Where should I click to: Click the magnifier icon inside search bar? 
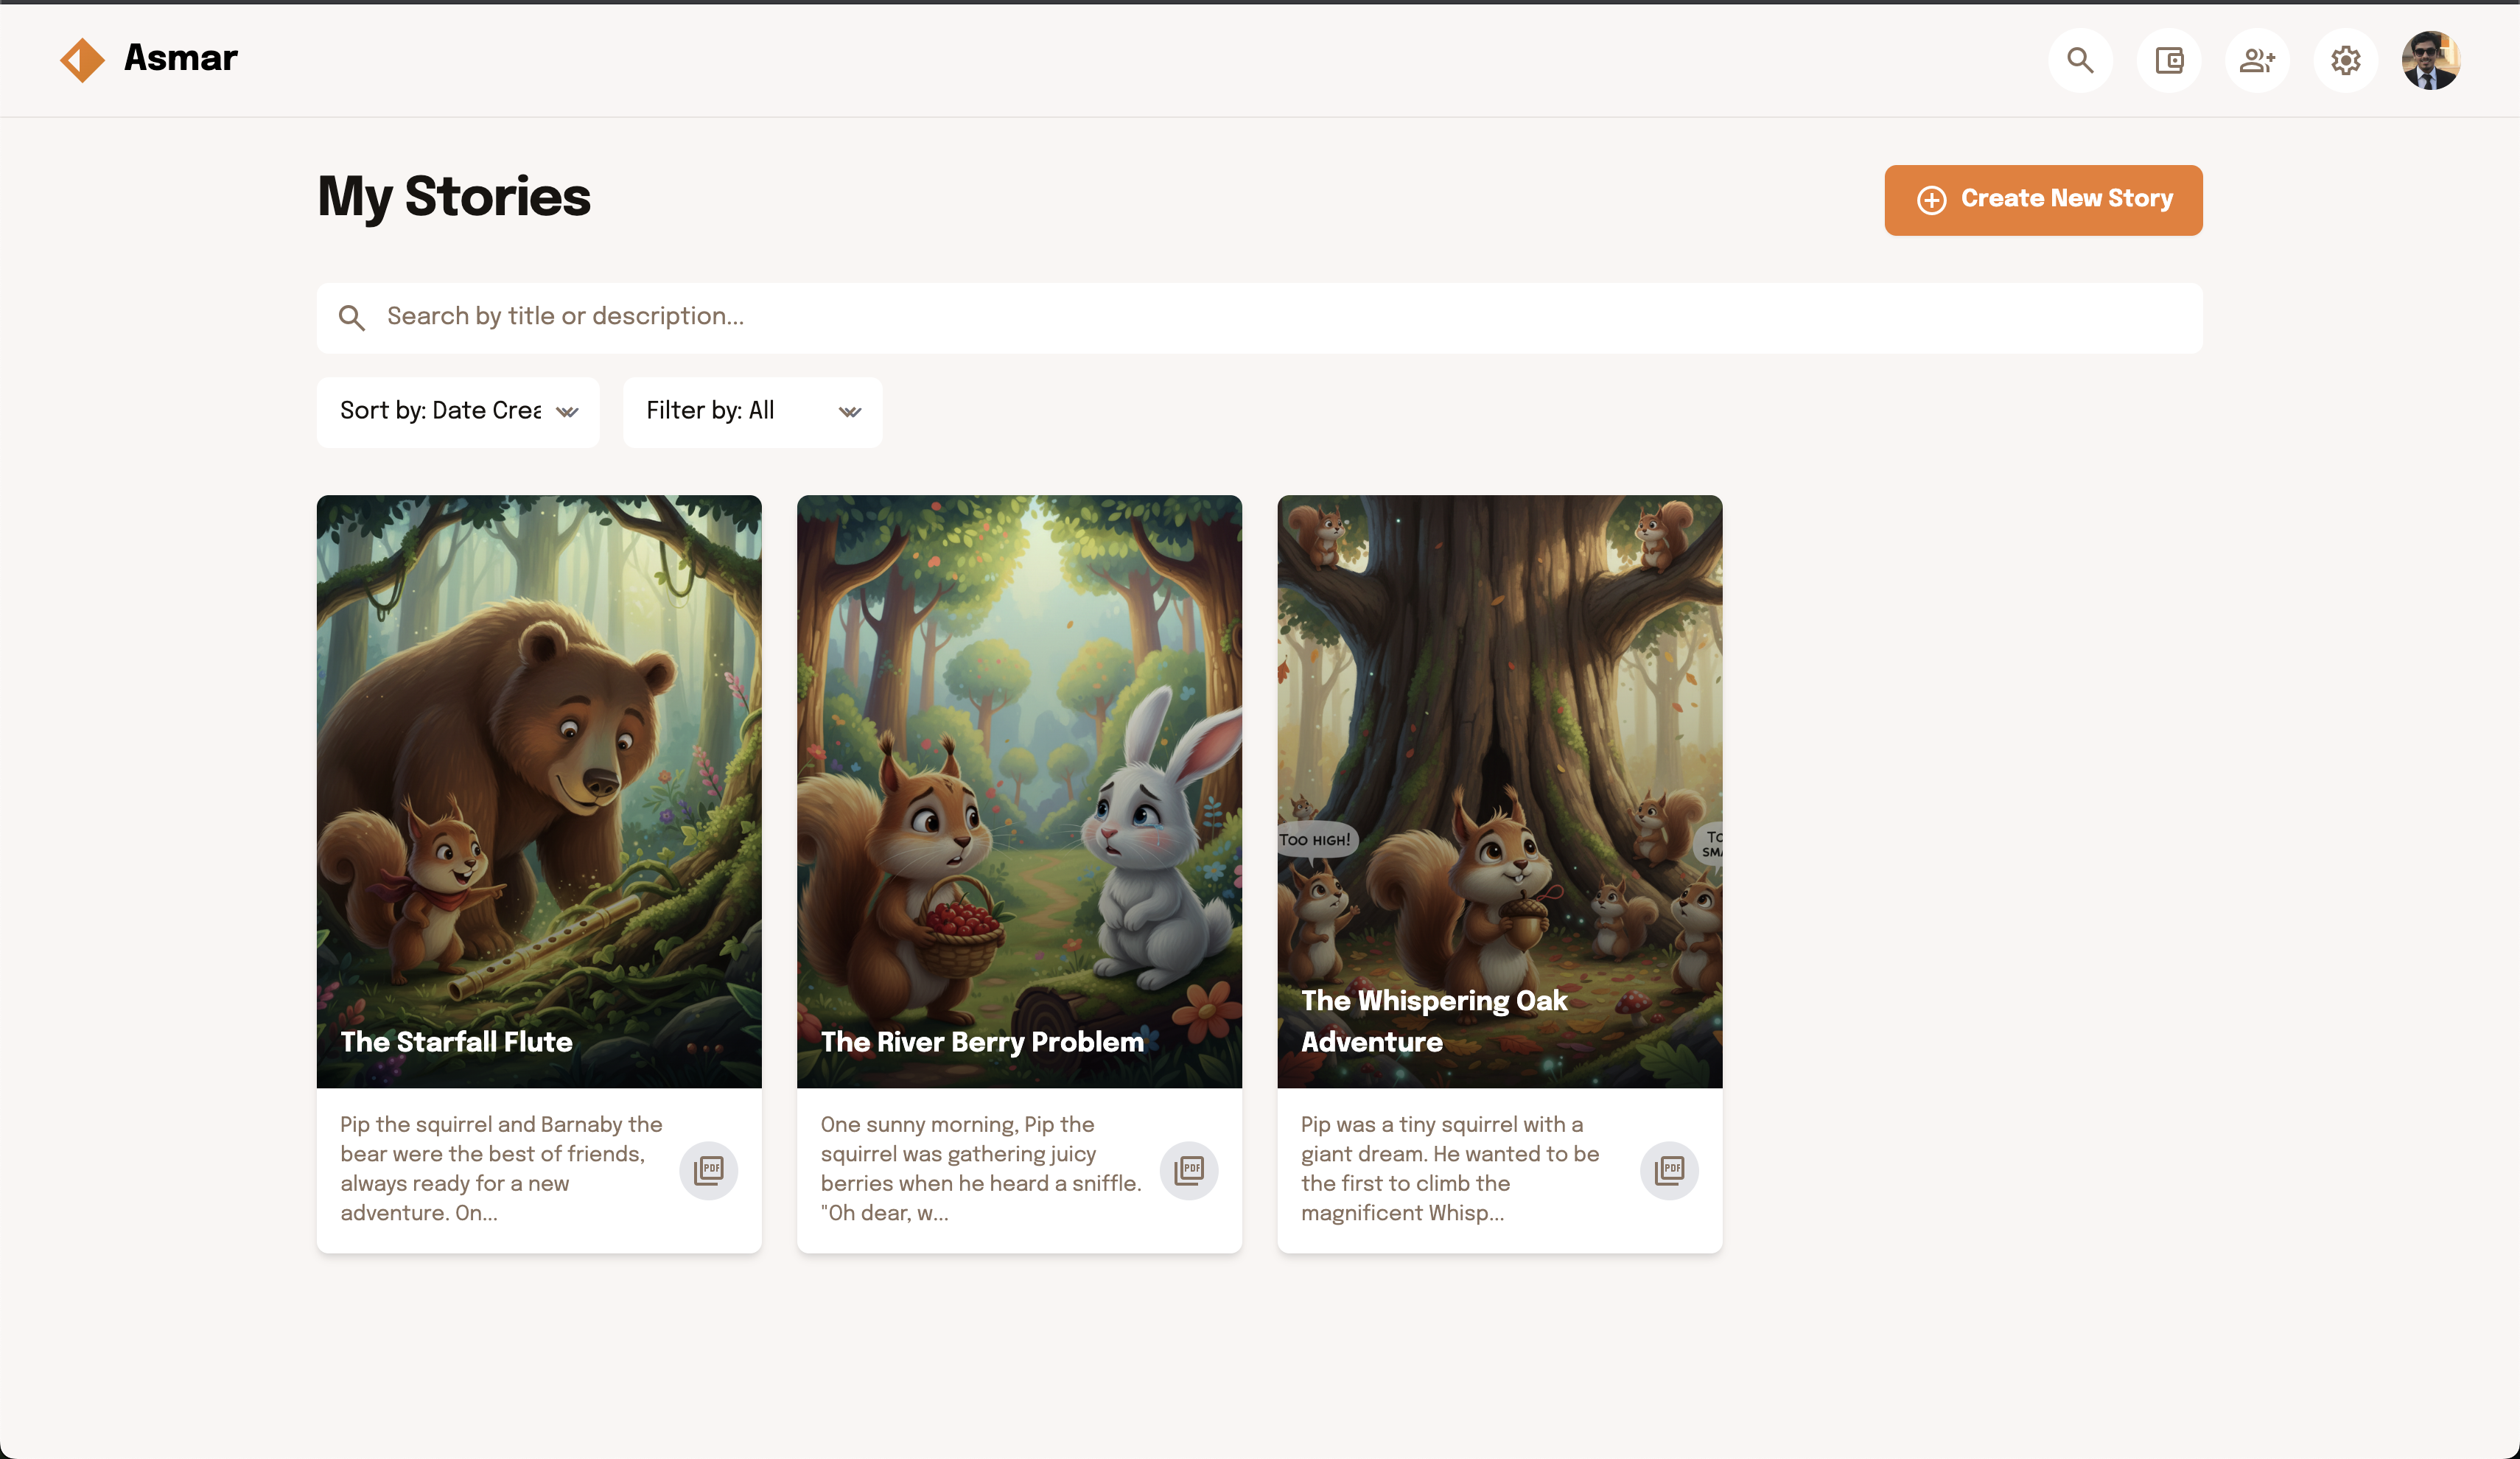[x=352, y=318]
